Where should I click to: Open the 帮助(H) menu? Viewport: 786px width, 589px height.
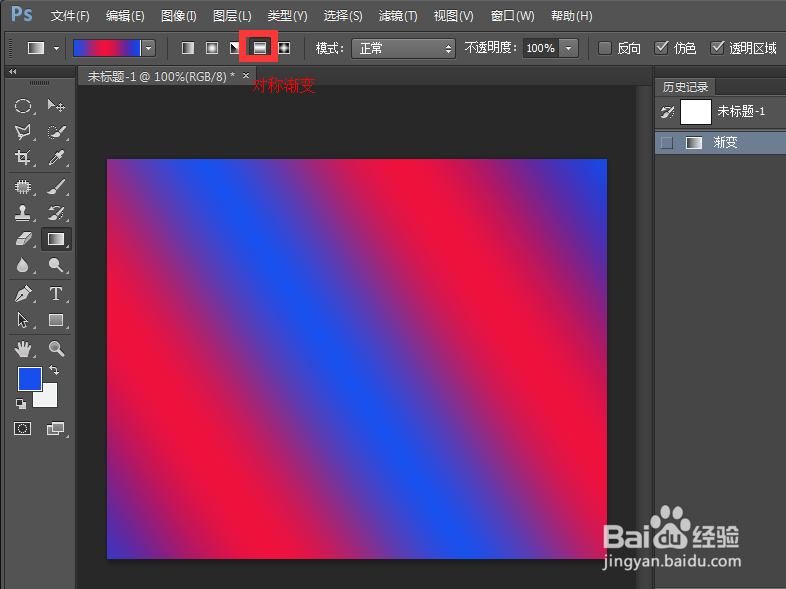click(571, 16)
